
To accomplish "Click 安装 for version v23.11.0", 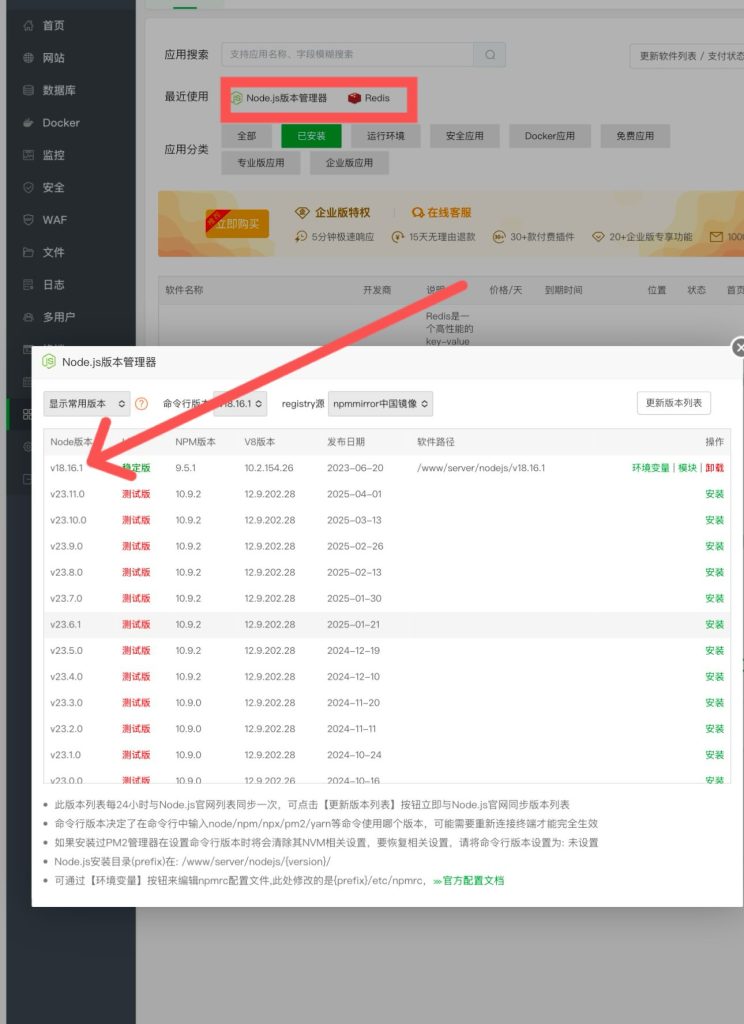I will 715,494.
